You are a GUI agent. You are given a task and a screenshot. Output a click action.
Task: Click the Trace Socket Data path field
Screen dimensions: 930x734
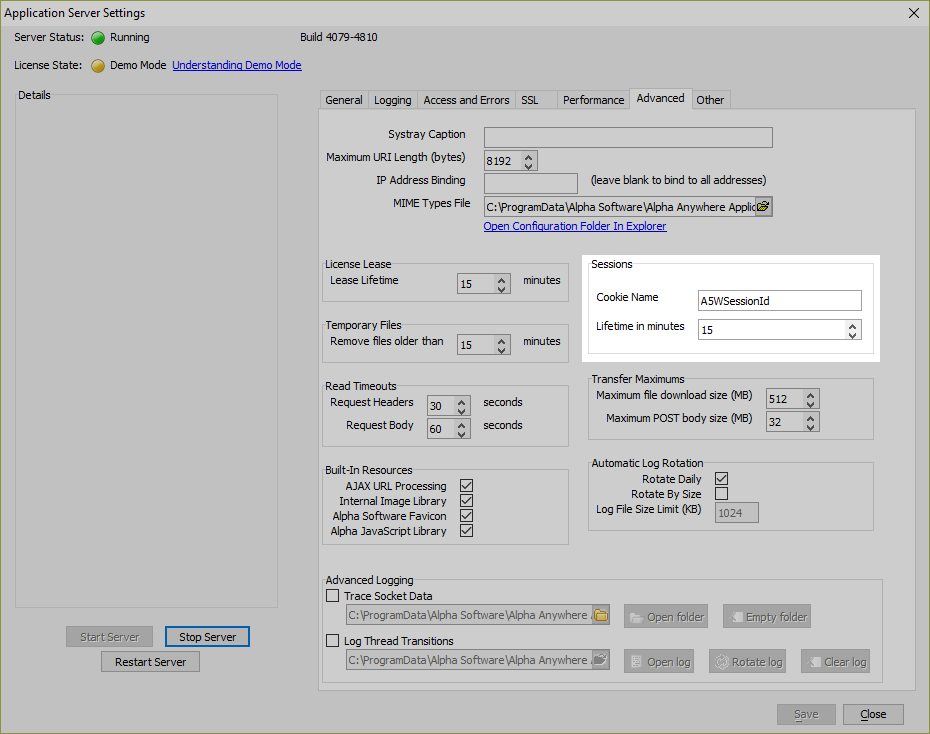click(469, 615)
